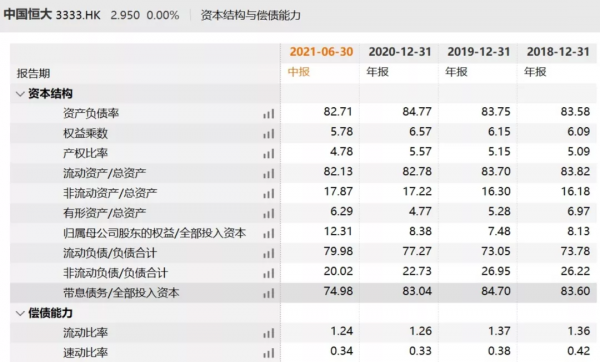Open chart icon for 非流动资产/总资产 row
Screen dimensions: 600x362
(x=269, y=194)
